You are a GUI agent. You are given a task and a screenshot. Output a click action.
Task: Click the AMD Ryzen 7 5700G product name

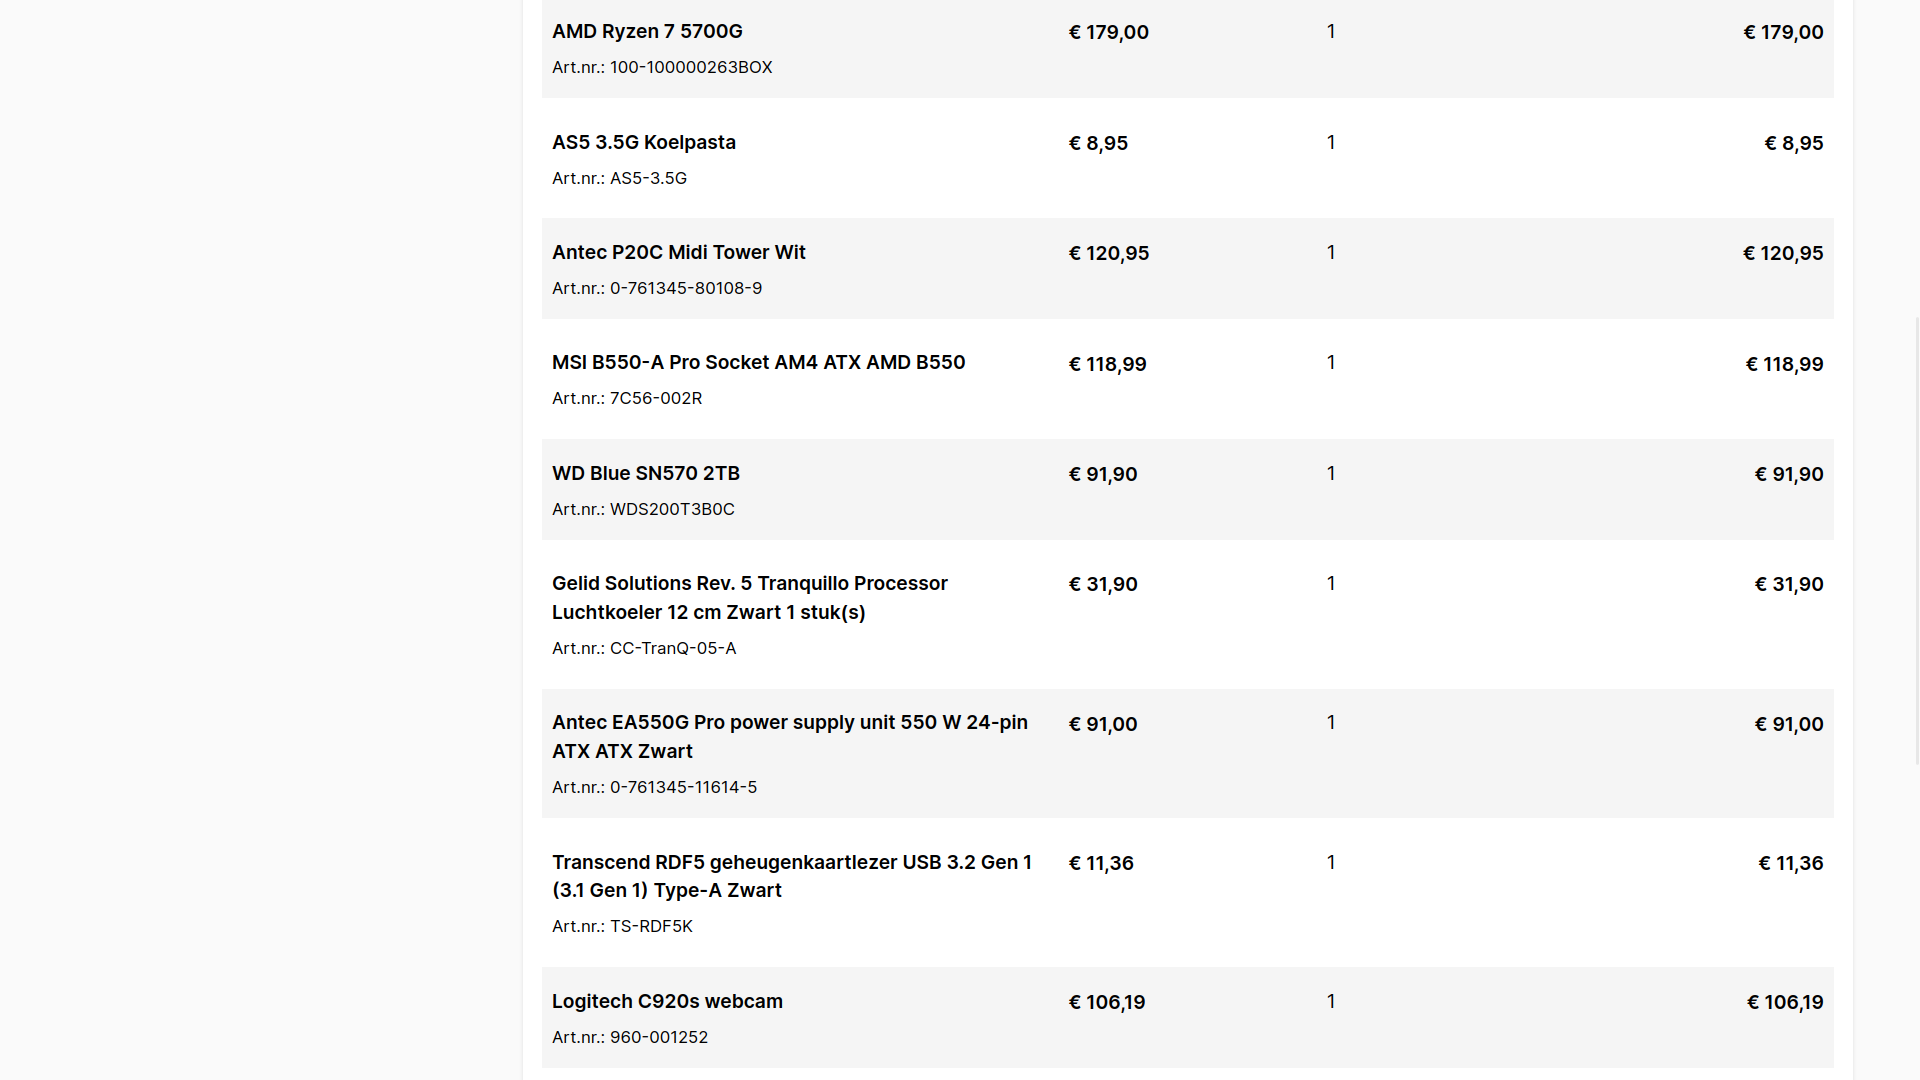point(647,32)
